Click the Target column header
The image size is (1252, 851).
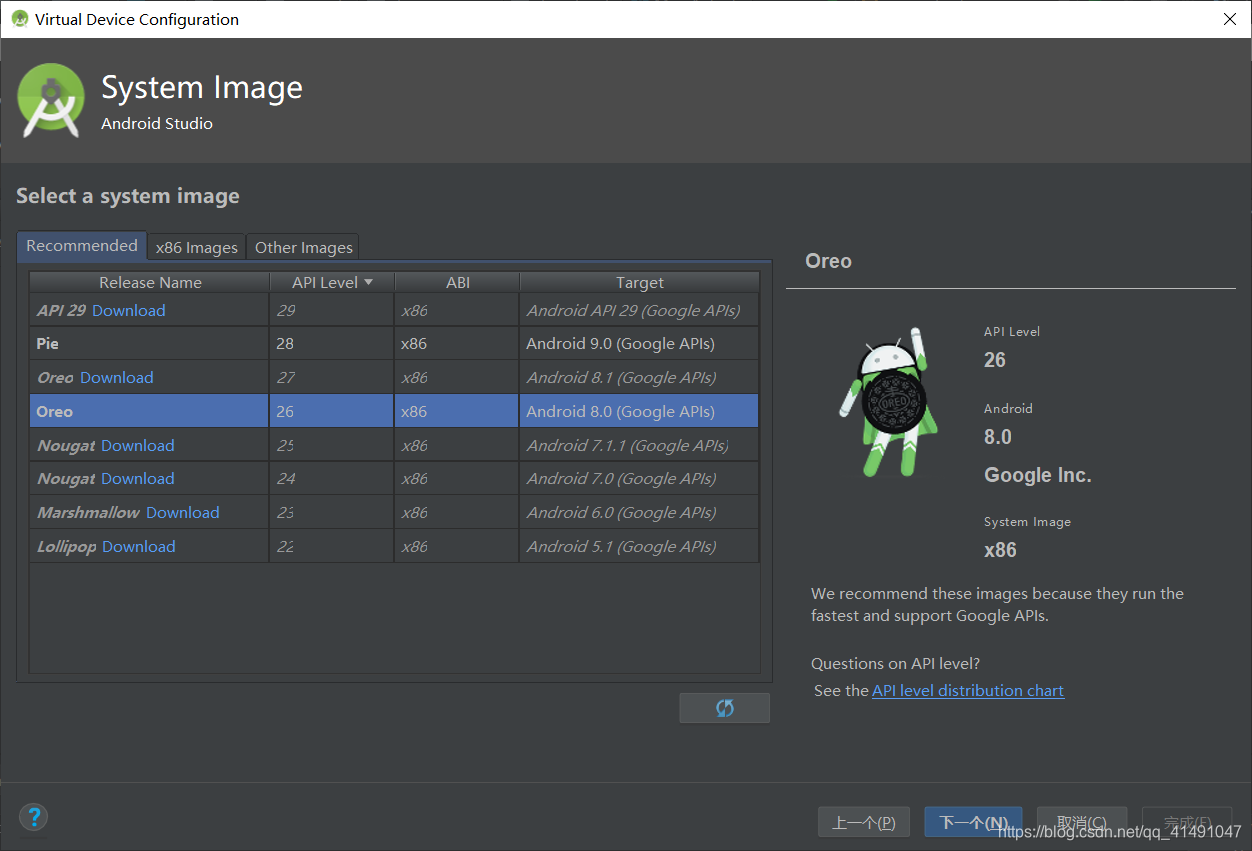[640, 282]
